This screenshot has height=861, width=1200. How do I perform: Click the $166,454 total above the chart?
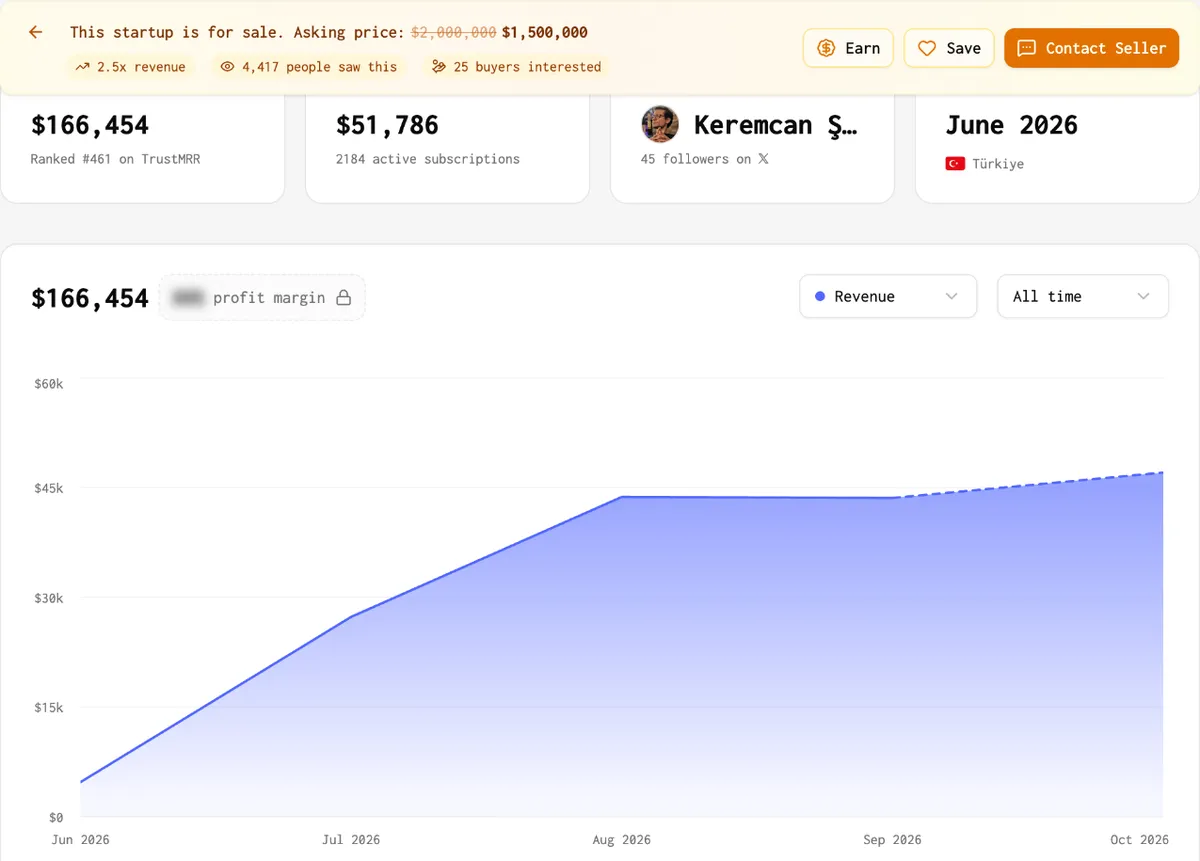tap(90, 298)
